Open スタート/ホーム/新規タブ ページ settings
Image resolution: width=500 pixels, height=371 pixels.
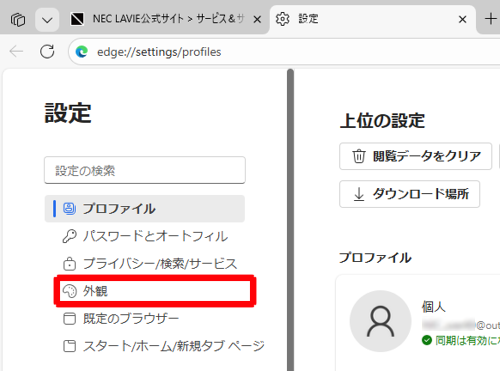coord(155,346)
